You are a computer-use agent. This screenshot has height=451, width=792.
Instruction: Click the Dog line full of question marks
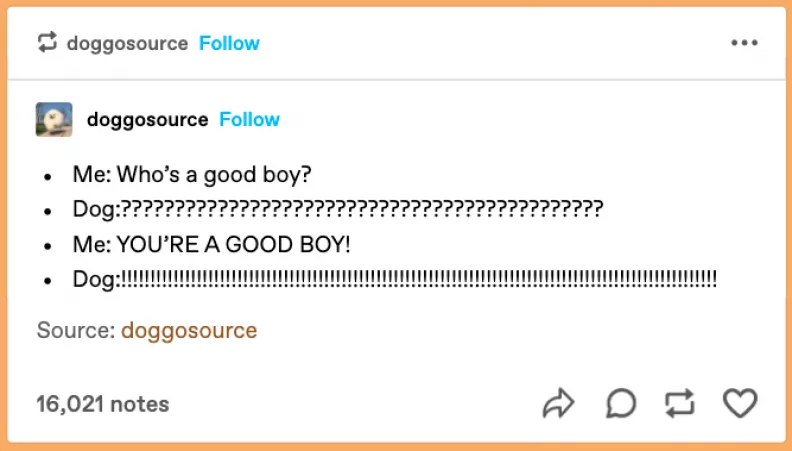point(338,209)
